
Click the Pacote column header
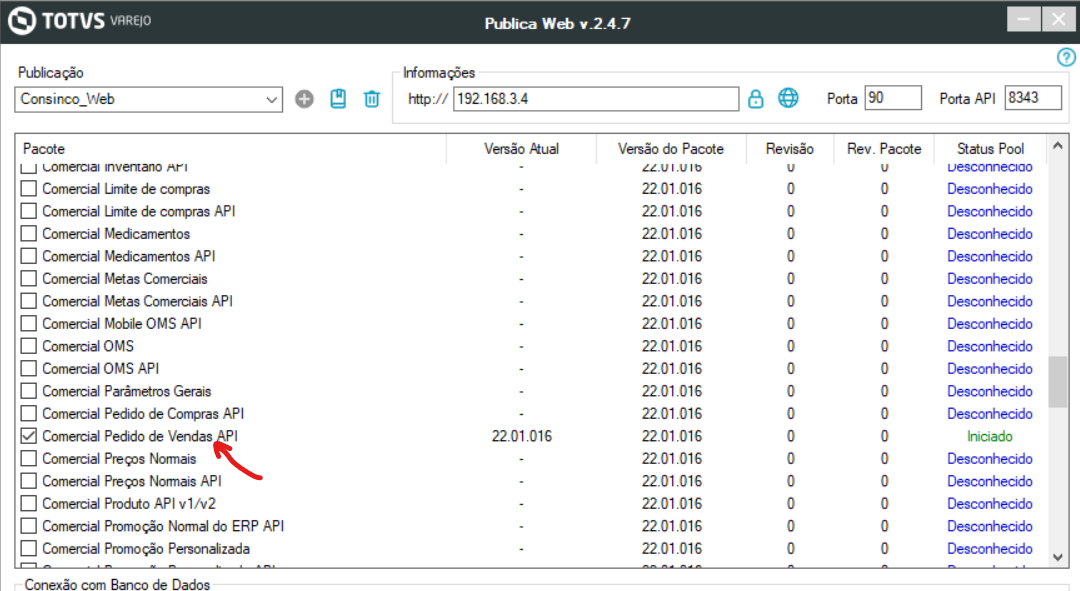pyautogui.click(x=231, y=149)
